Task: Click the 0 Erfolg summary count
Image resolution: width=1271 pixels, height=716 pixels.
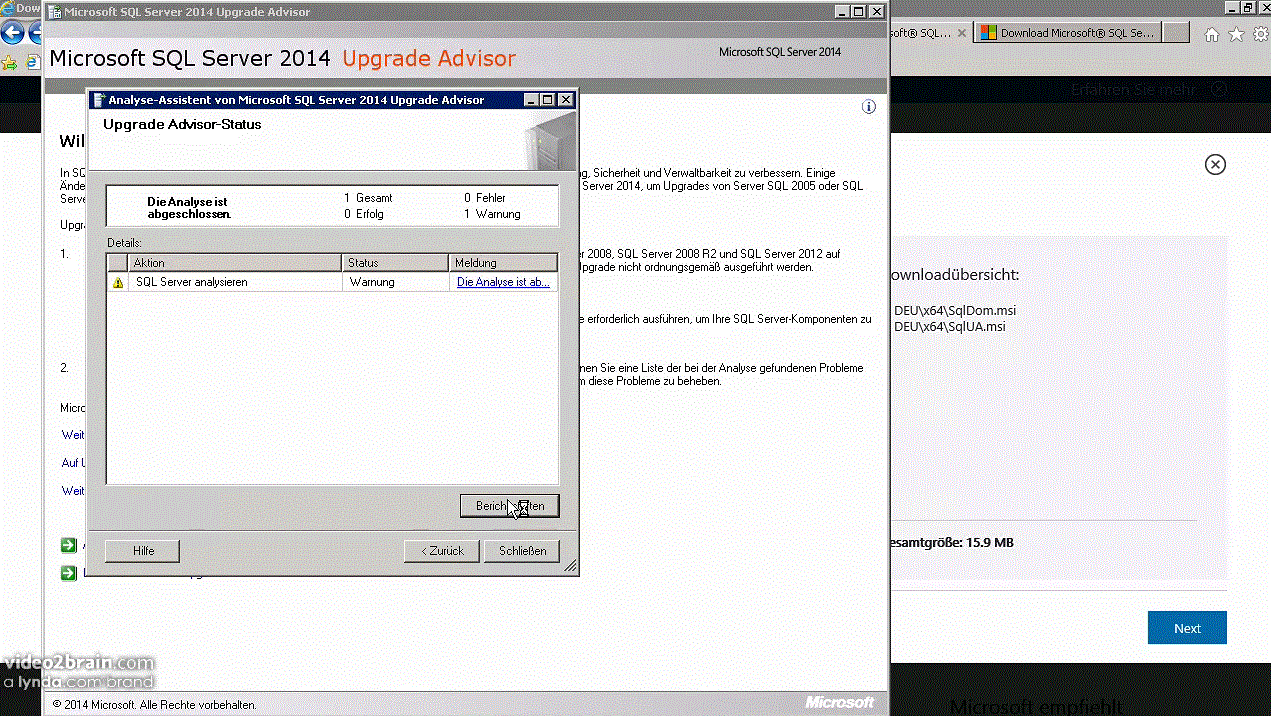Action: coord(364,214)
